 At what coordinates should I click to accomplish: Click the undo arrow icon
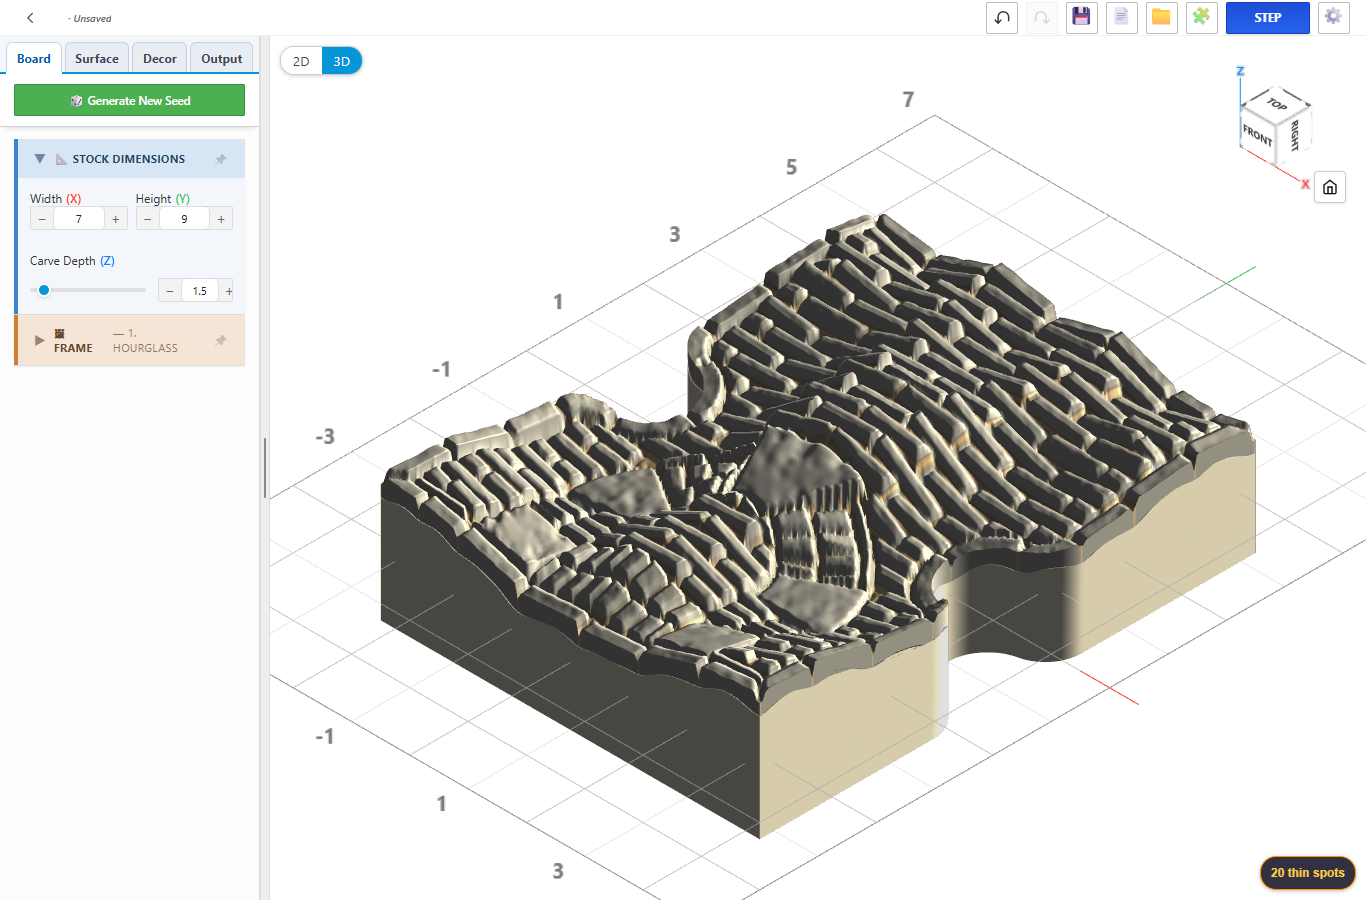1002,18
